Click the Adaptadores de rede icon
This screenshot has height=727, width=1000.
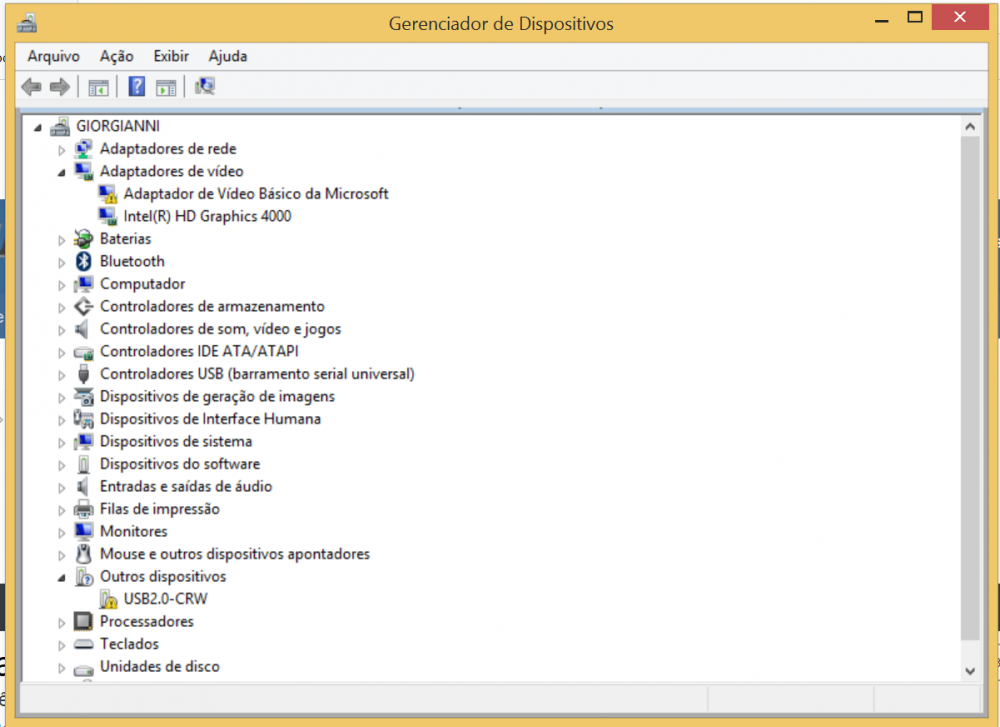(x=84, y=149)
